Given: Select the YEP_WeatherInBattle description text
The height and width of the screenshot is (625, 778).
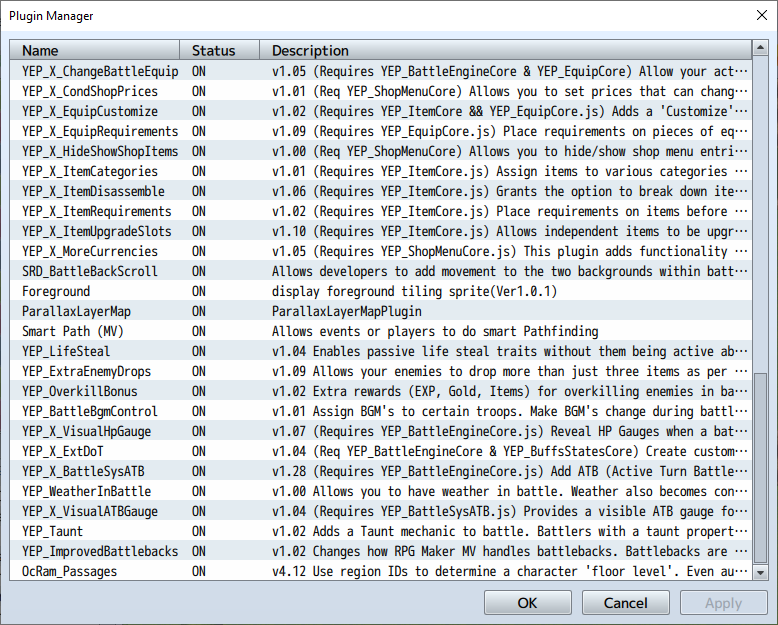Looking at the screenshot, I should tap(509, 491).
